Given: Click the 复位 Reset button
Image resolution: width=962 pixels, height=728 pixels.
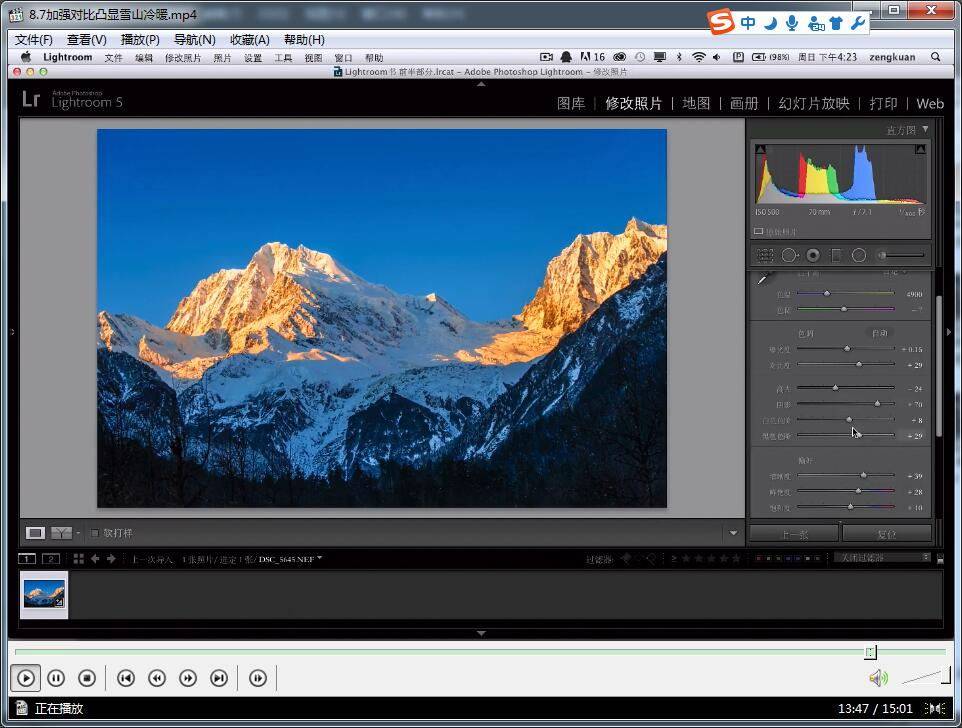Looking at the screenshot, I should 887,534.
